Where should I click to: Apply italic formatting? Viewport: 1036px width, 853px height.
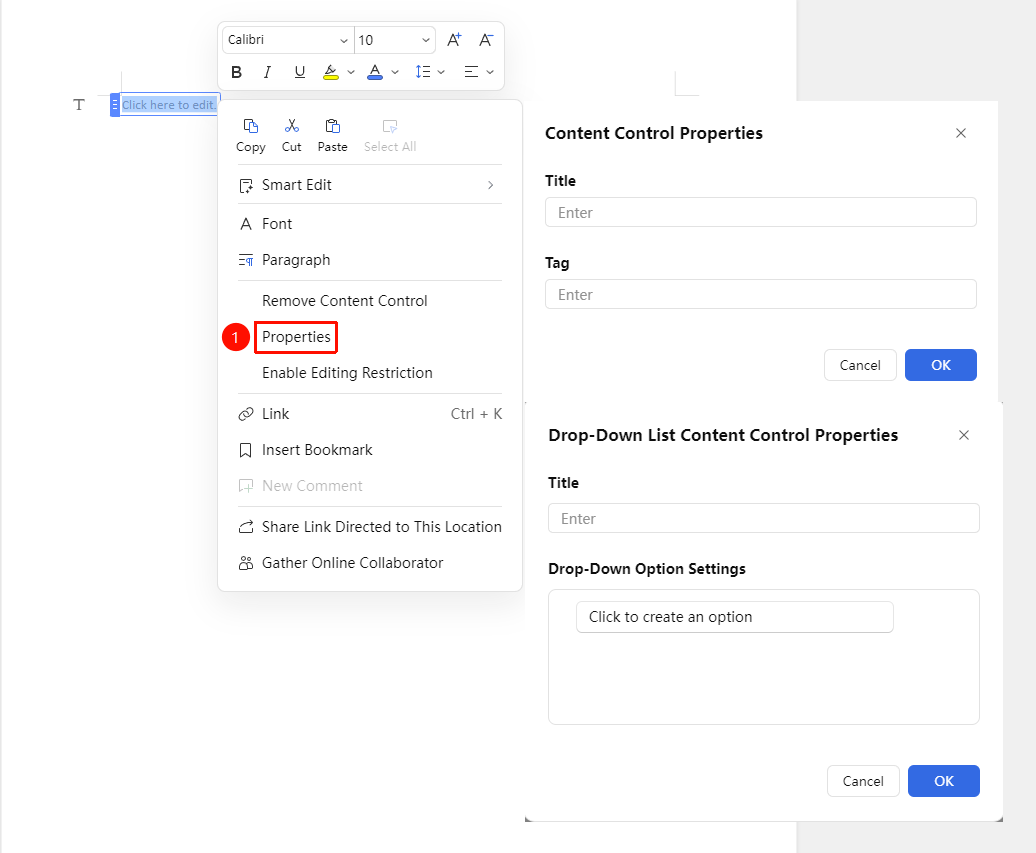click(268, 72)
